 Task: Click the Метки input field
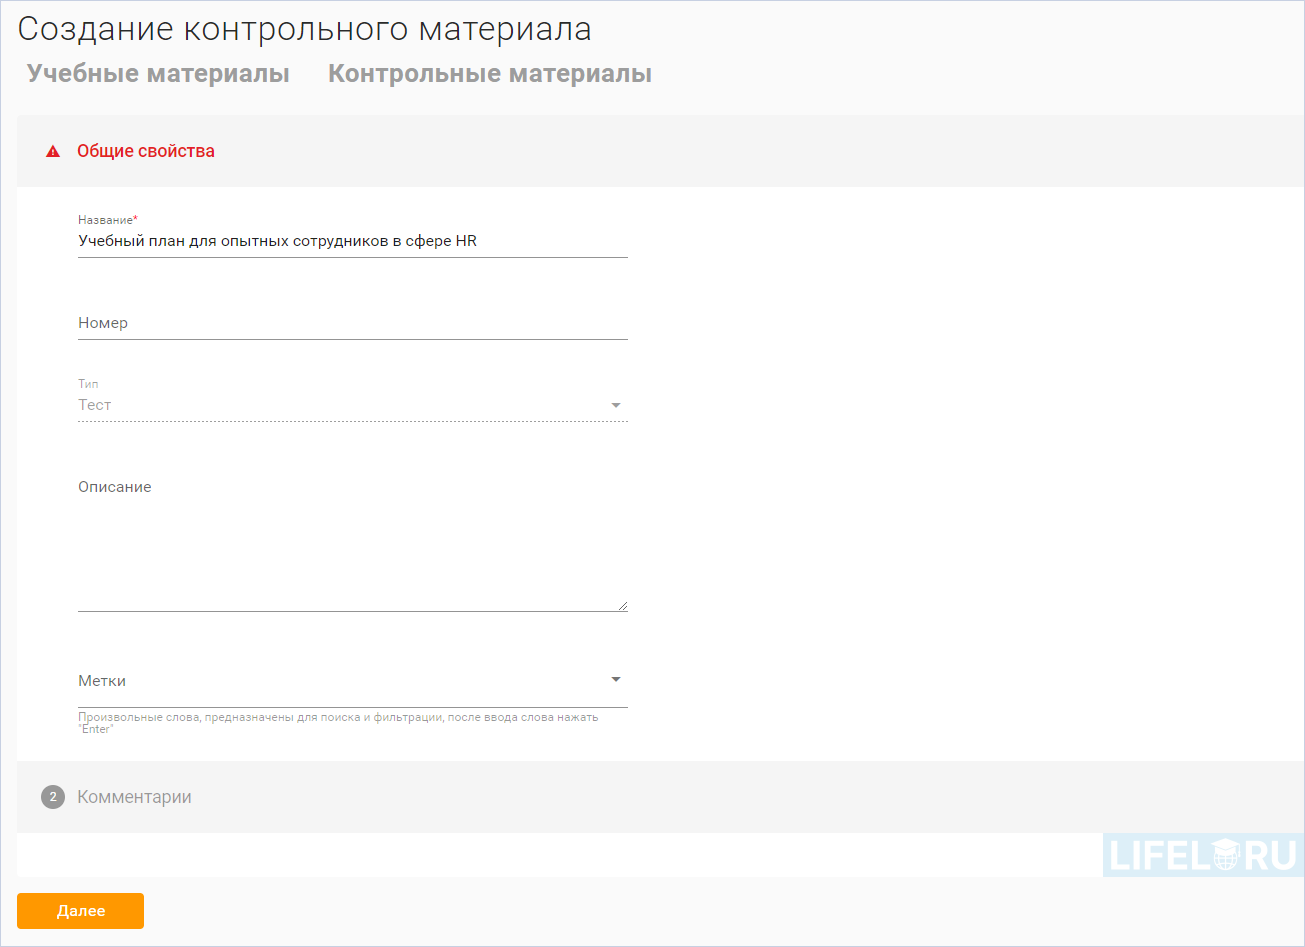pos(300,680)
